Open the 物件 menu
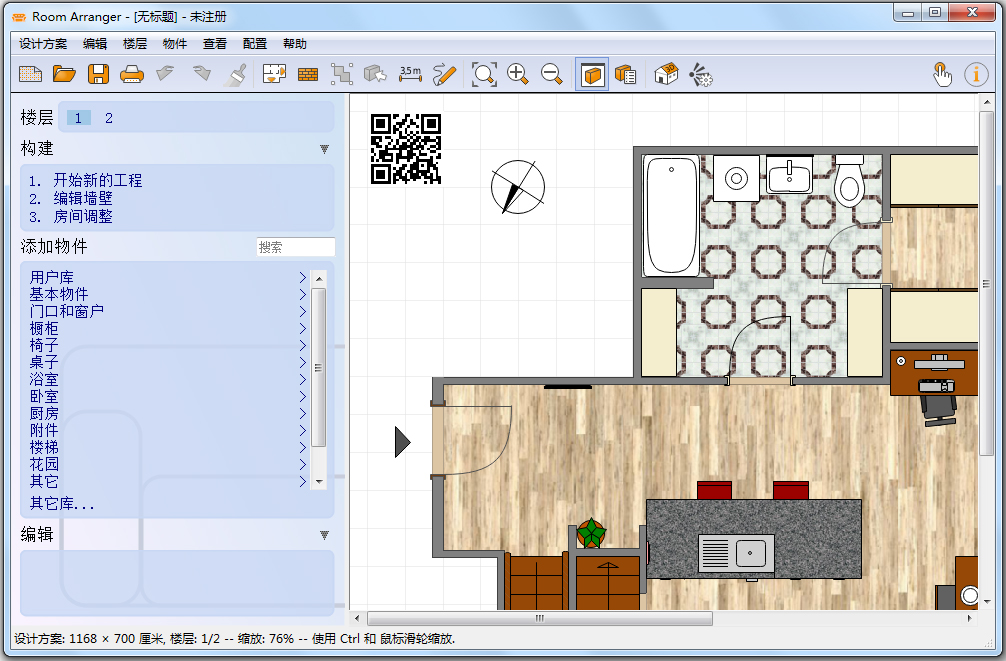Viewport: 1006px width, 661px height. tap(175, 44)
